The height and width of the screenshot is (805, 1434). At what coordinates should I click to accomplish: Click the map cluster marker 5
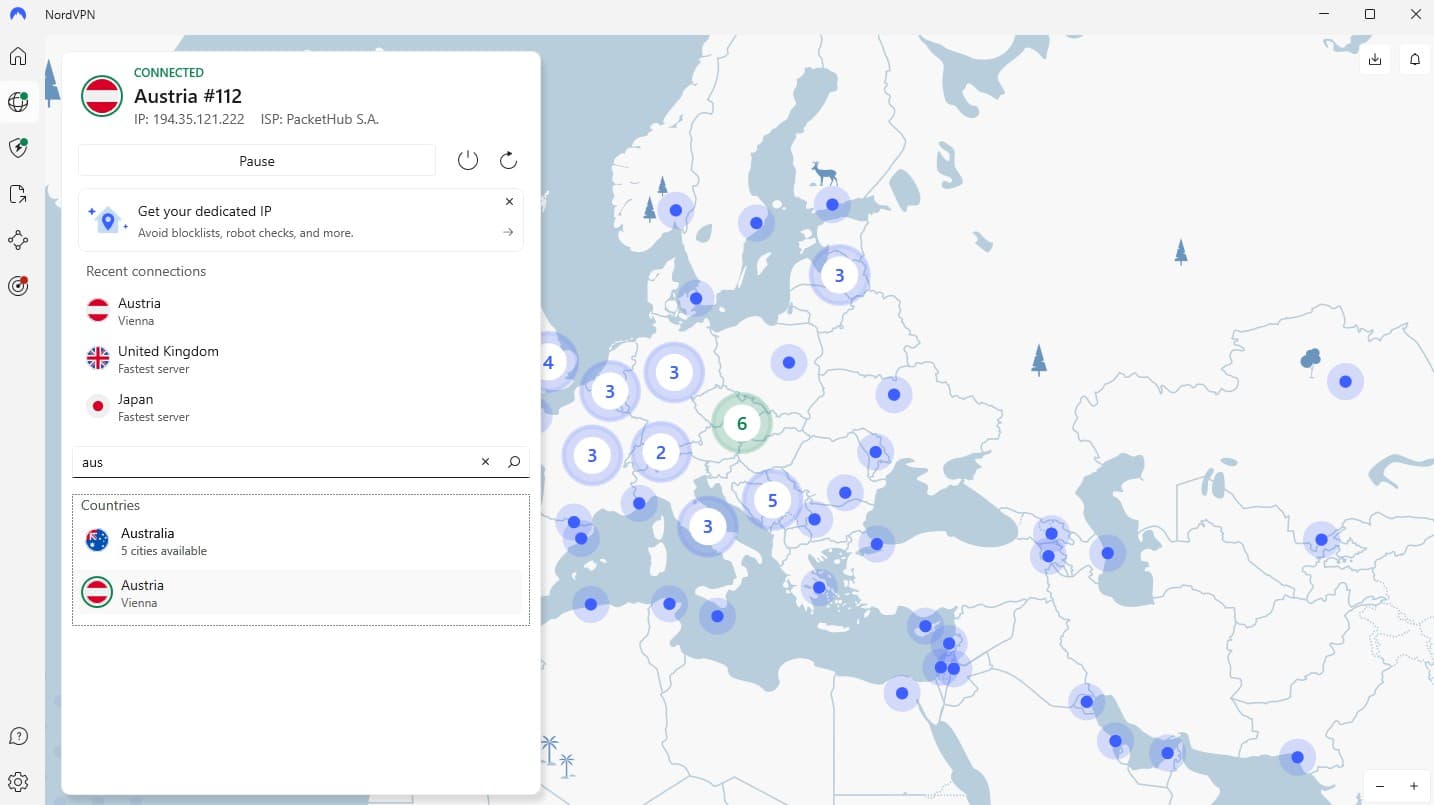click(x=772, y=500)
